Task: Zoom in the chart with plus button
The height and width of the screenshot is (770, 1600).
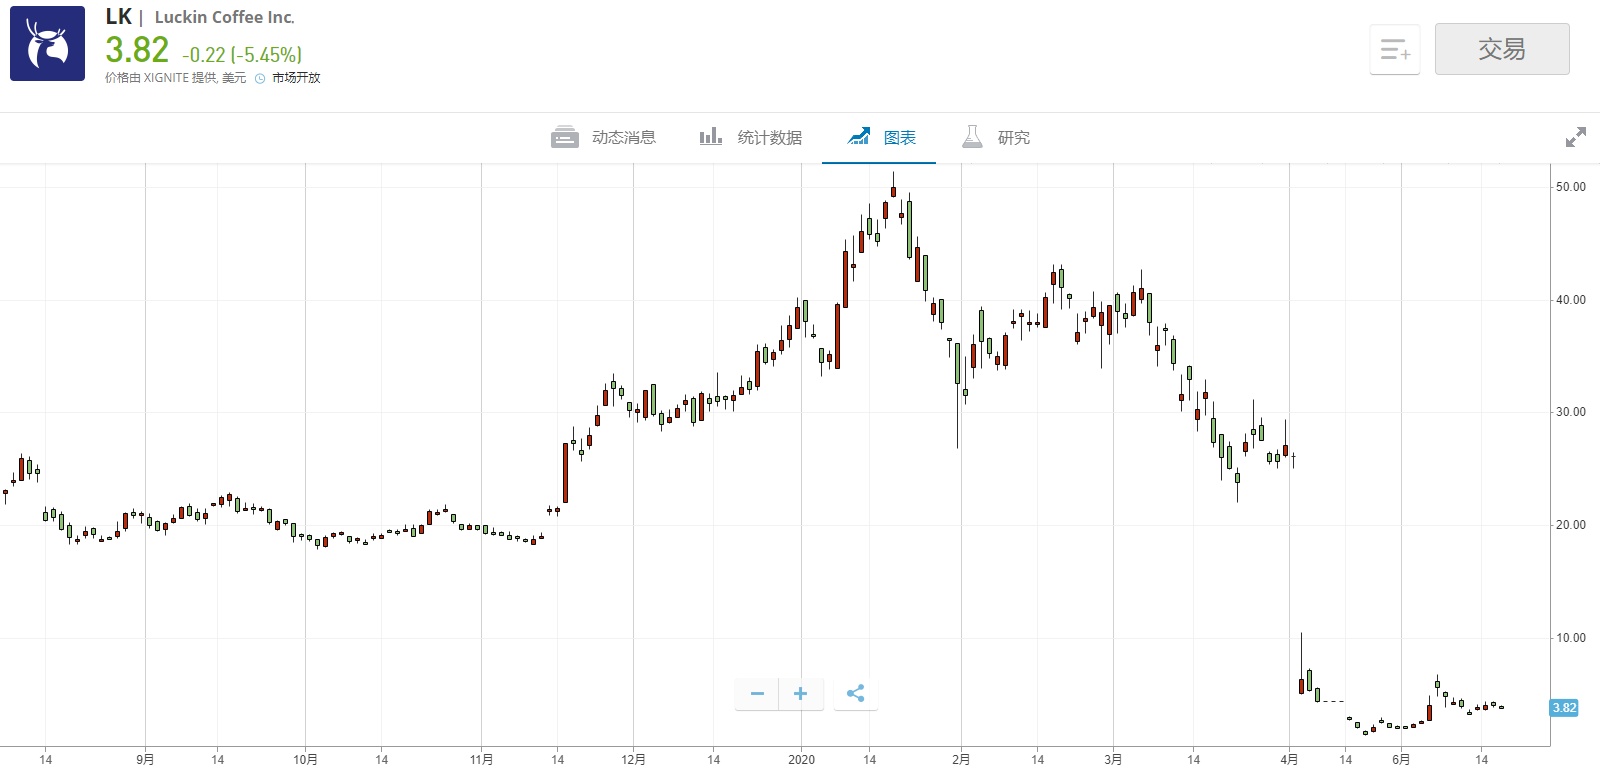Action: (x=800, y=694)
